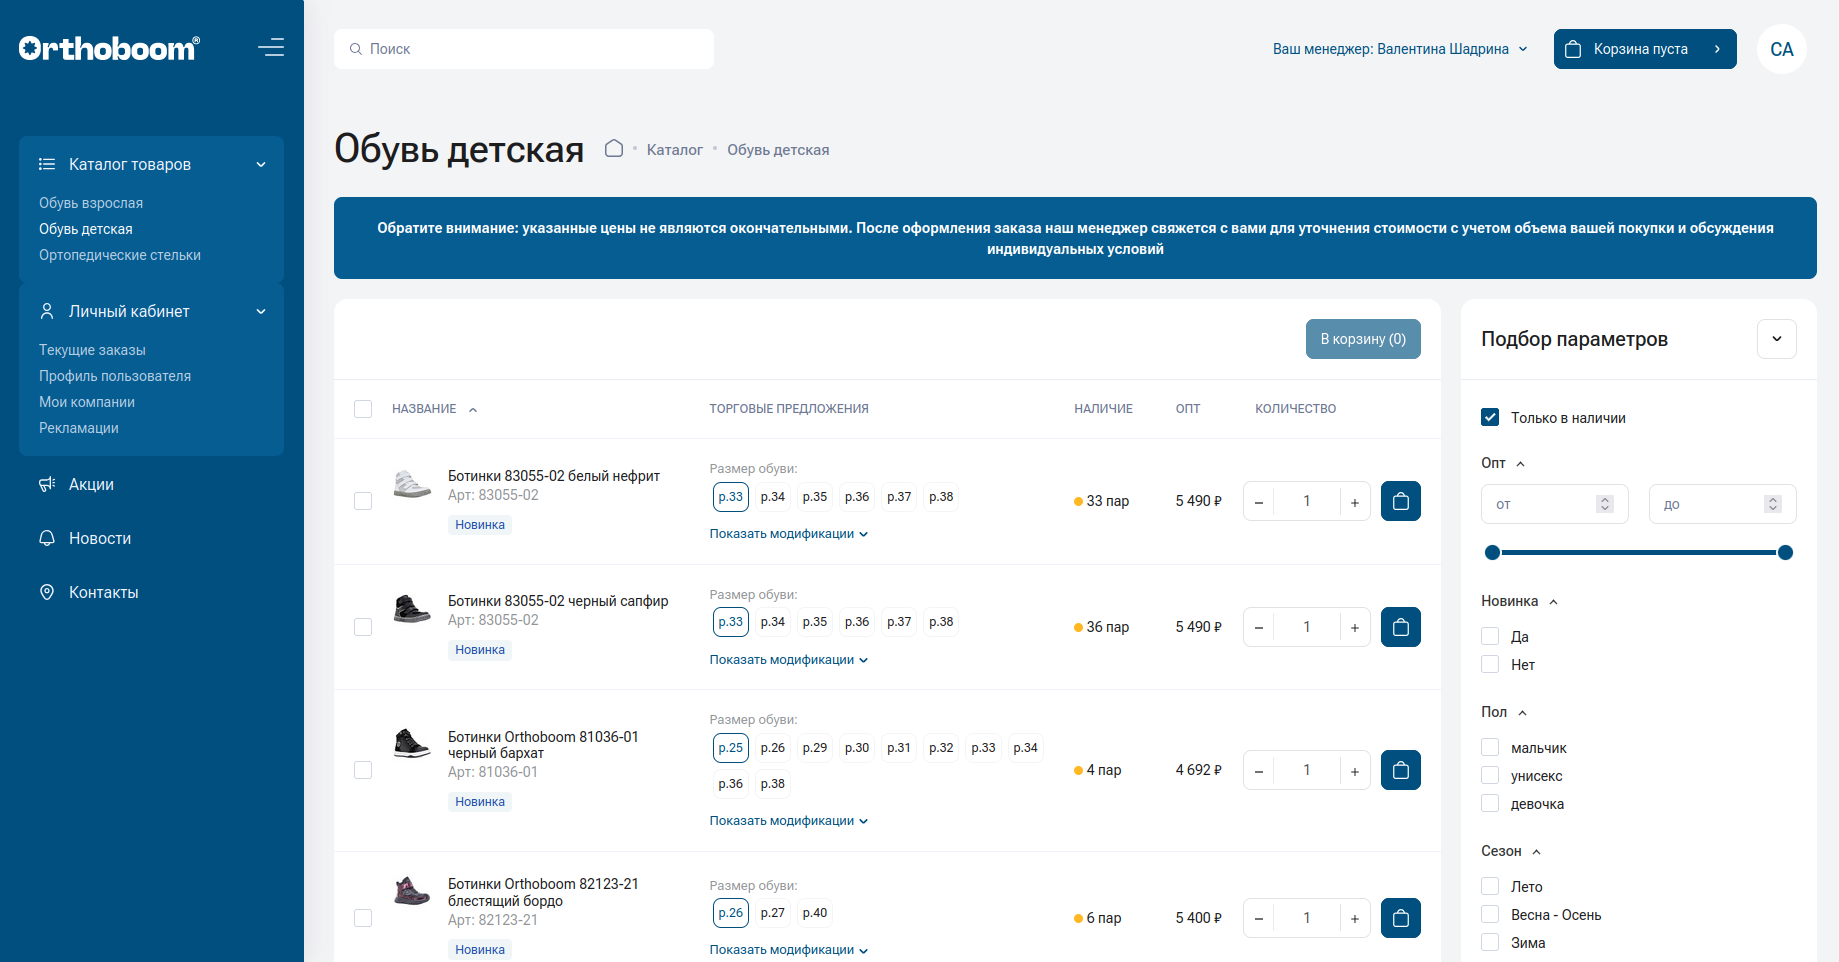
Task: Go to Ортопедические стельки category
Action: 120,255
